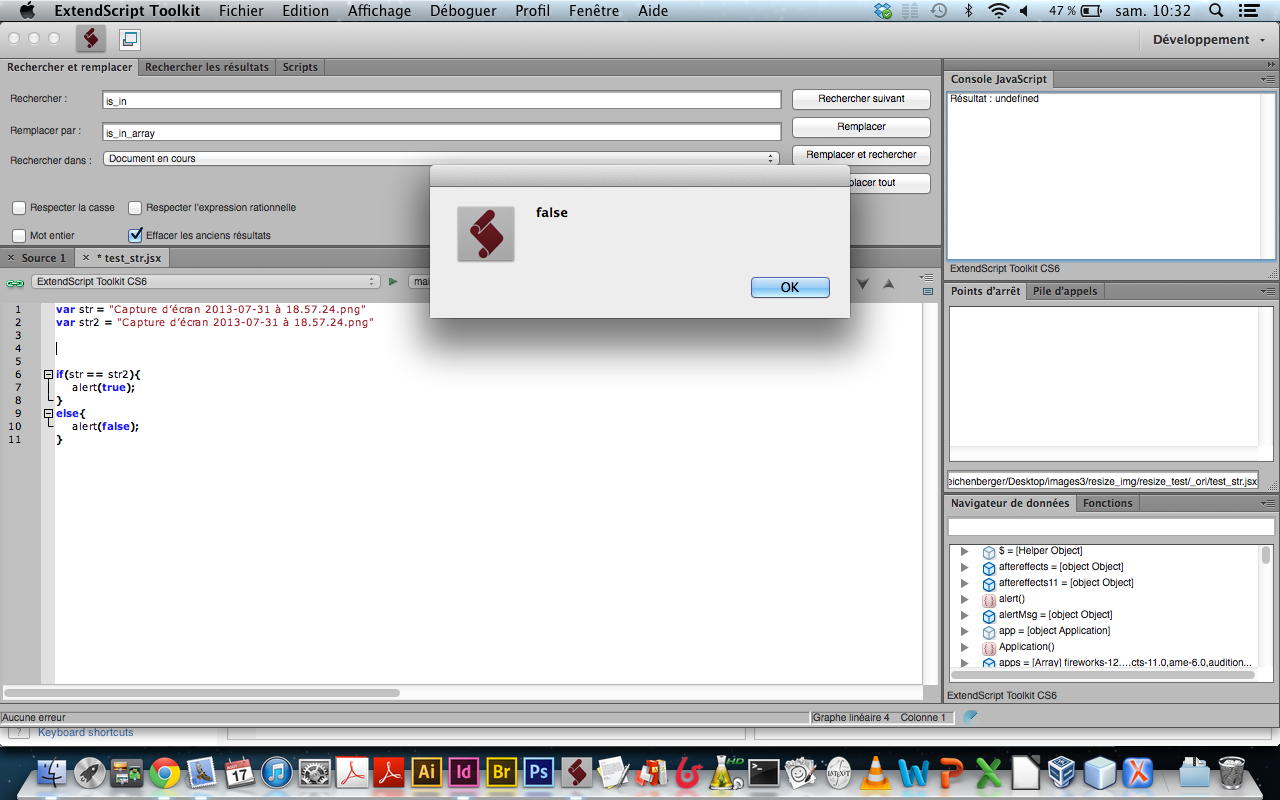Screen dimensions: 1280x800
Task: Open the Trash in the Dock
Action: tap(1232, 772)
